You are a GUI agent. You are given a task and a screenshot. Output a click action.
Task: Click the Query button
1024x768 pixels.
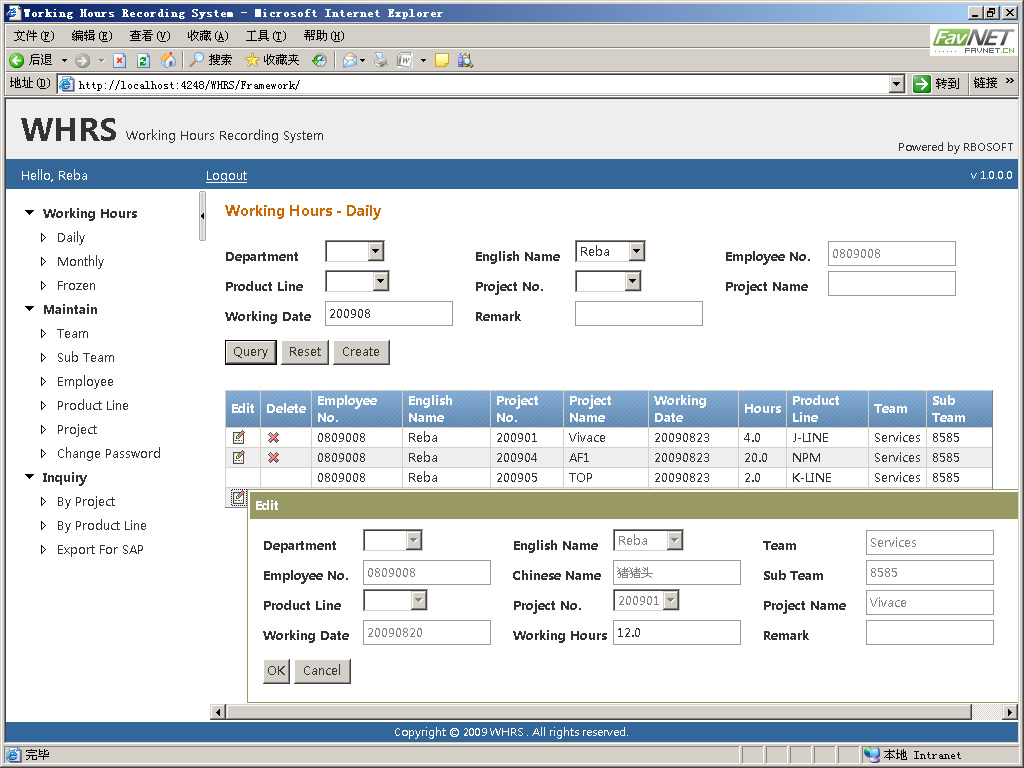(x=251, y=352)
